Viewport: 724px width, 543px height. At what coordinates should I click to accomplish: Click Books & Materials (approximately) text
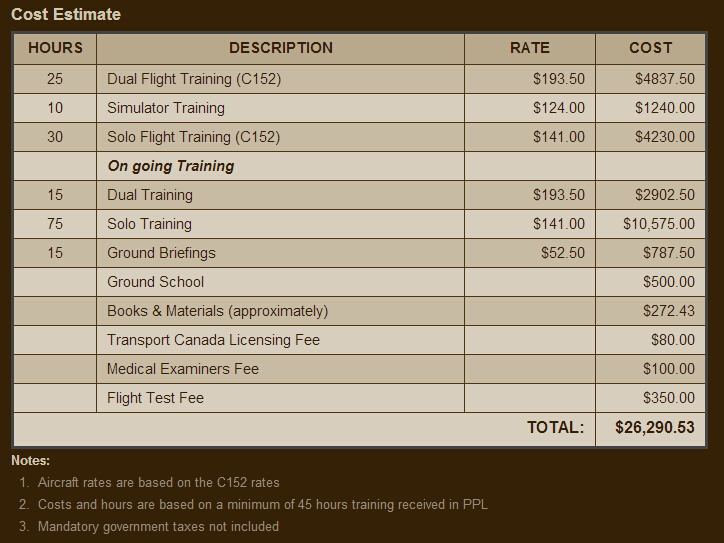[x=217, y=311]
